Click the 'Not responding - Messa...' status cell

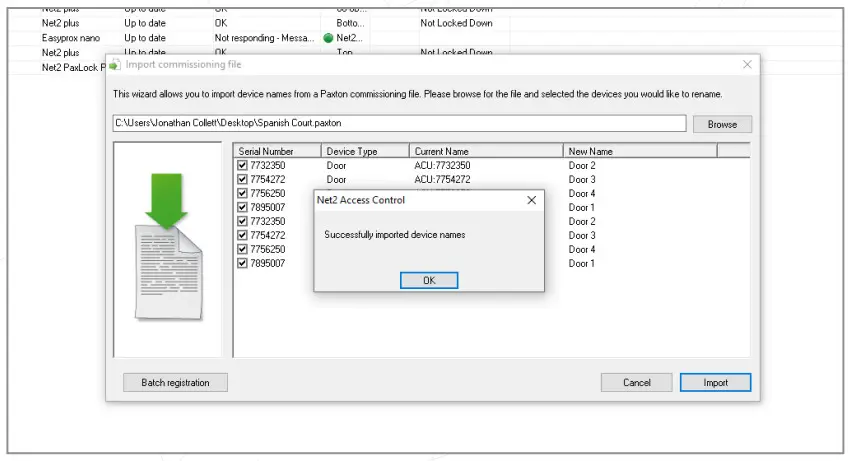(x=264, y=38)
